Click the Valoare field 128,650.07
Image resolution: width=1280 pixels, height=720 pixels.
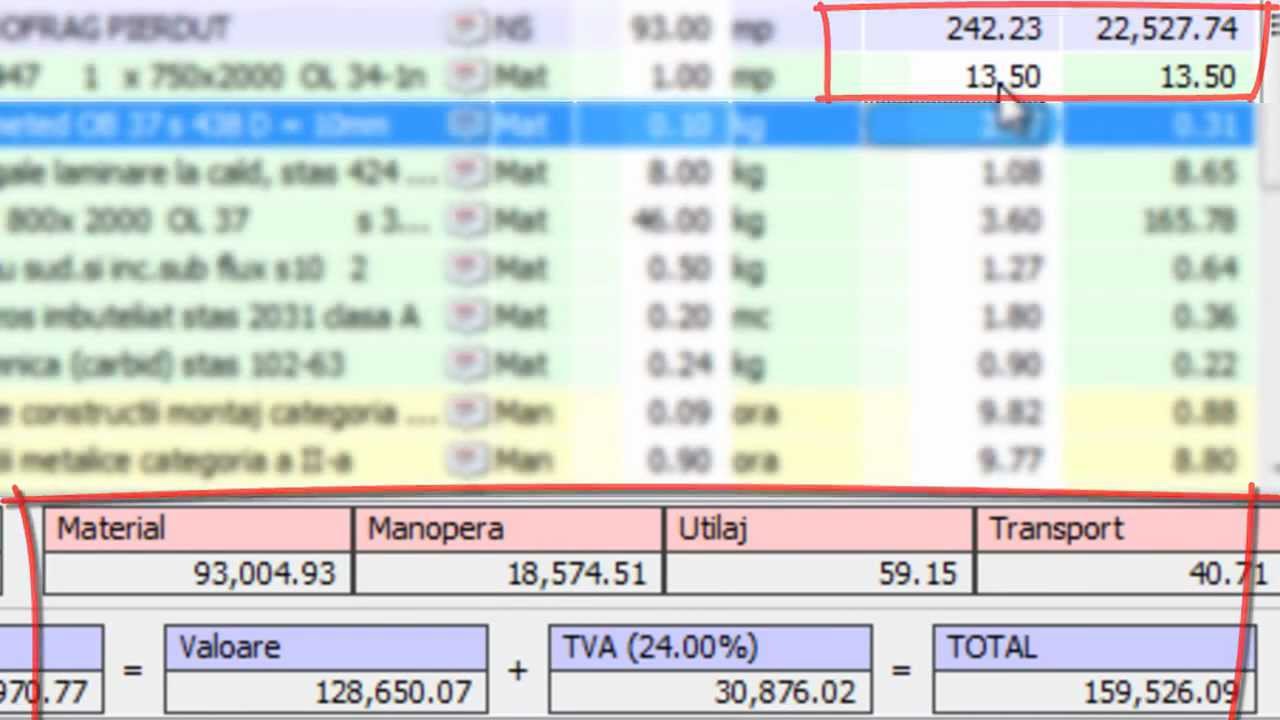point(326,692)
